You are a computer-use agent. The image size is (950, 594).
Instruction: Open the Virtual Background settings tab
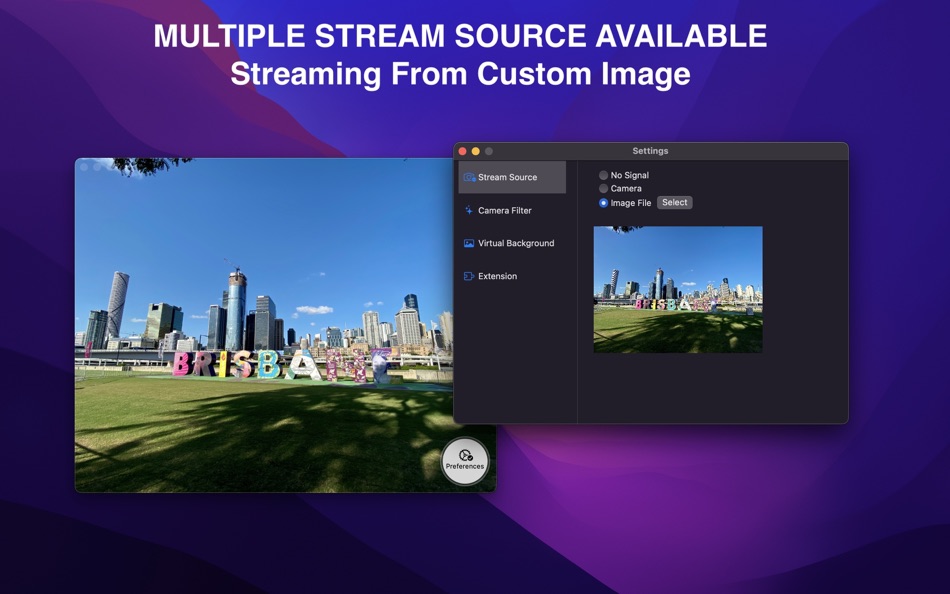pos(512,243)
